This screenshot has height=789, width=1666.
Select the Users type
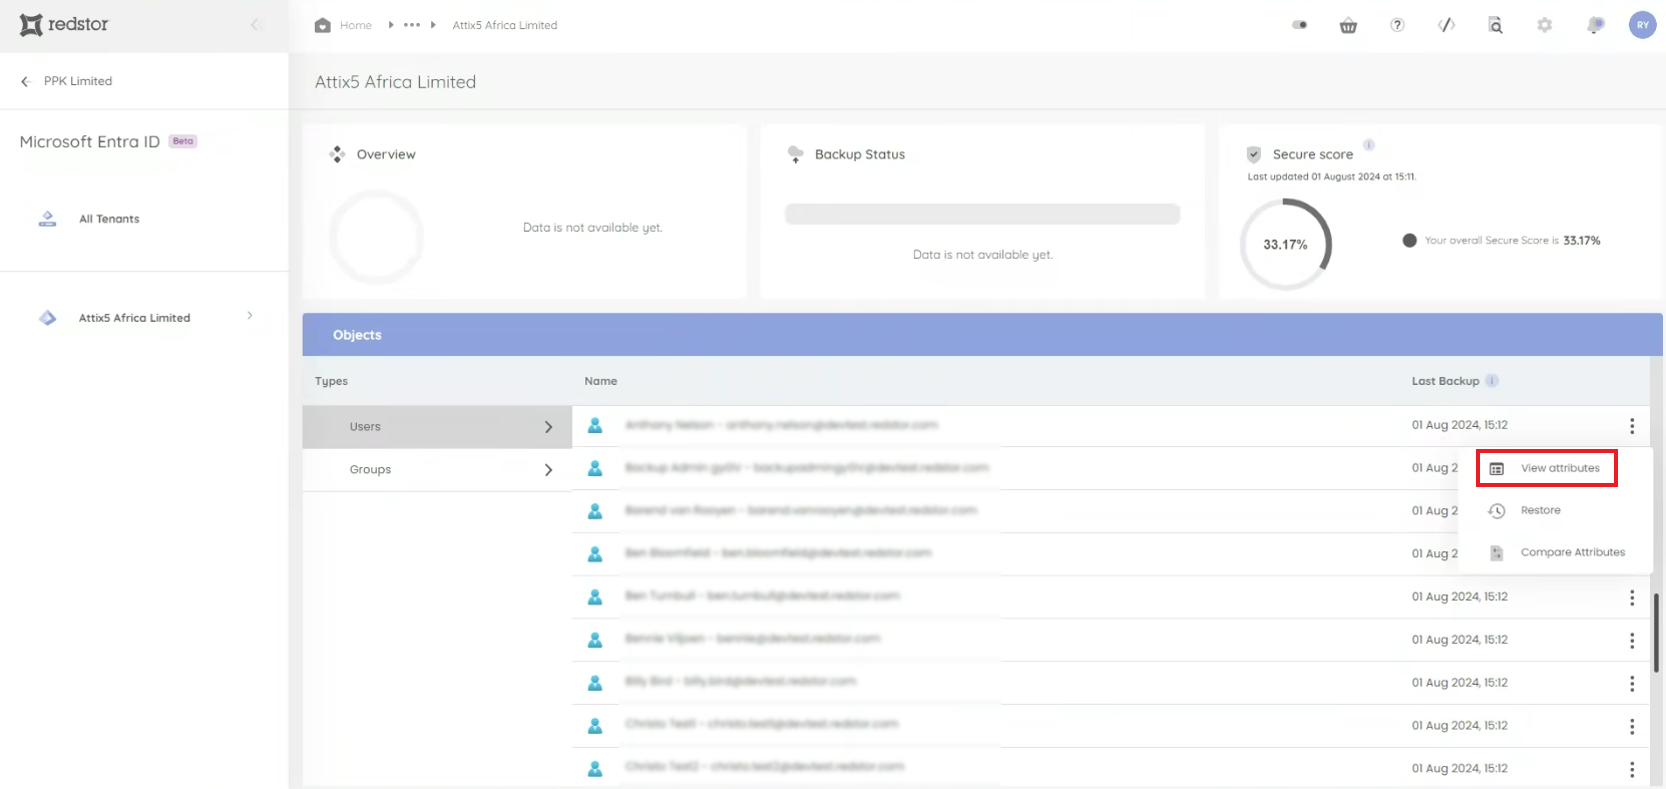click(x=437, y=427)
